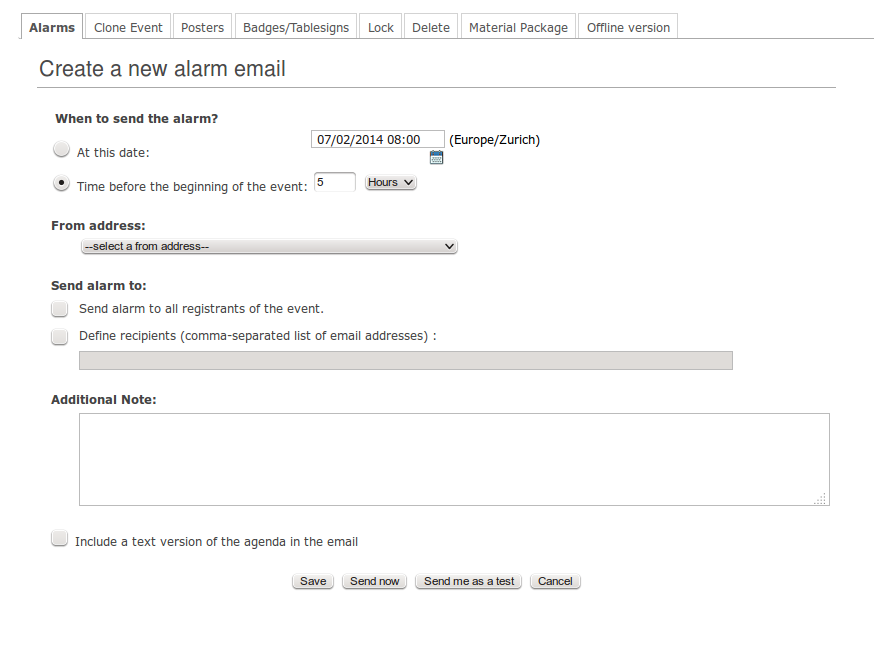Enable the 'Define recipients' checkbox
The height and width of the screenshot is (667, 874).
pos(60,337)
